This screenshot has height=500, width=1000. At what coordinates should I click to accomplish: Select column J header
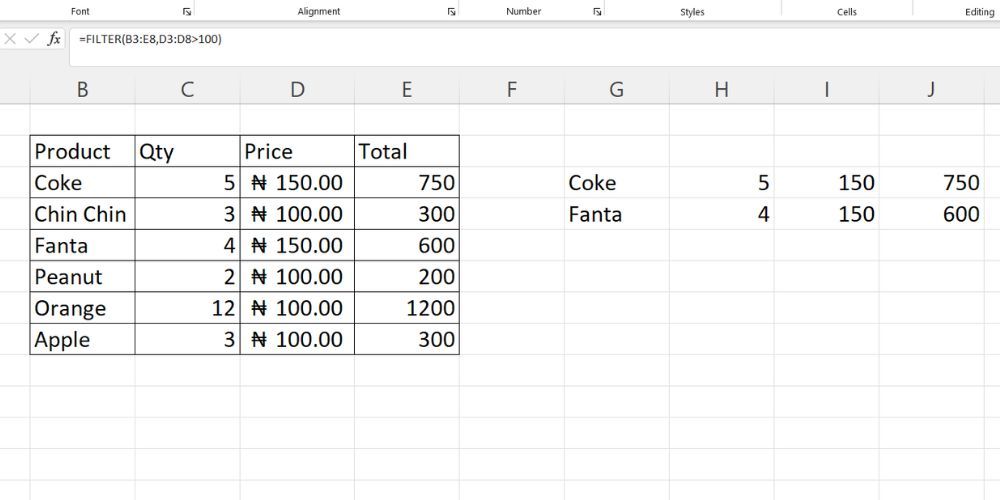[x=931, y=90]
